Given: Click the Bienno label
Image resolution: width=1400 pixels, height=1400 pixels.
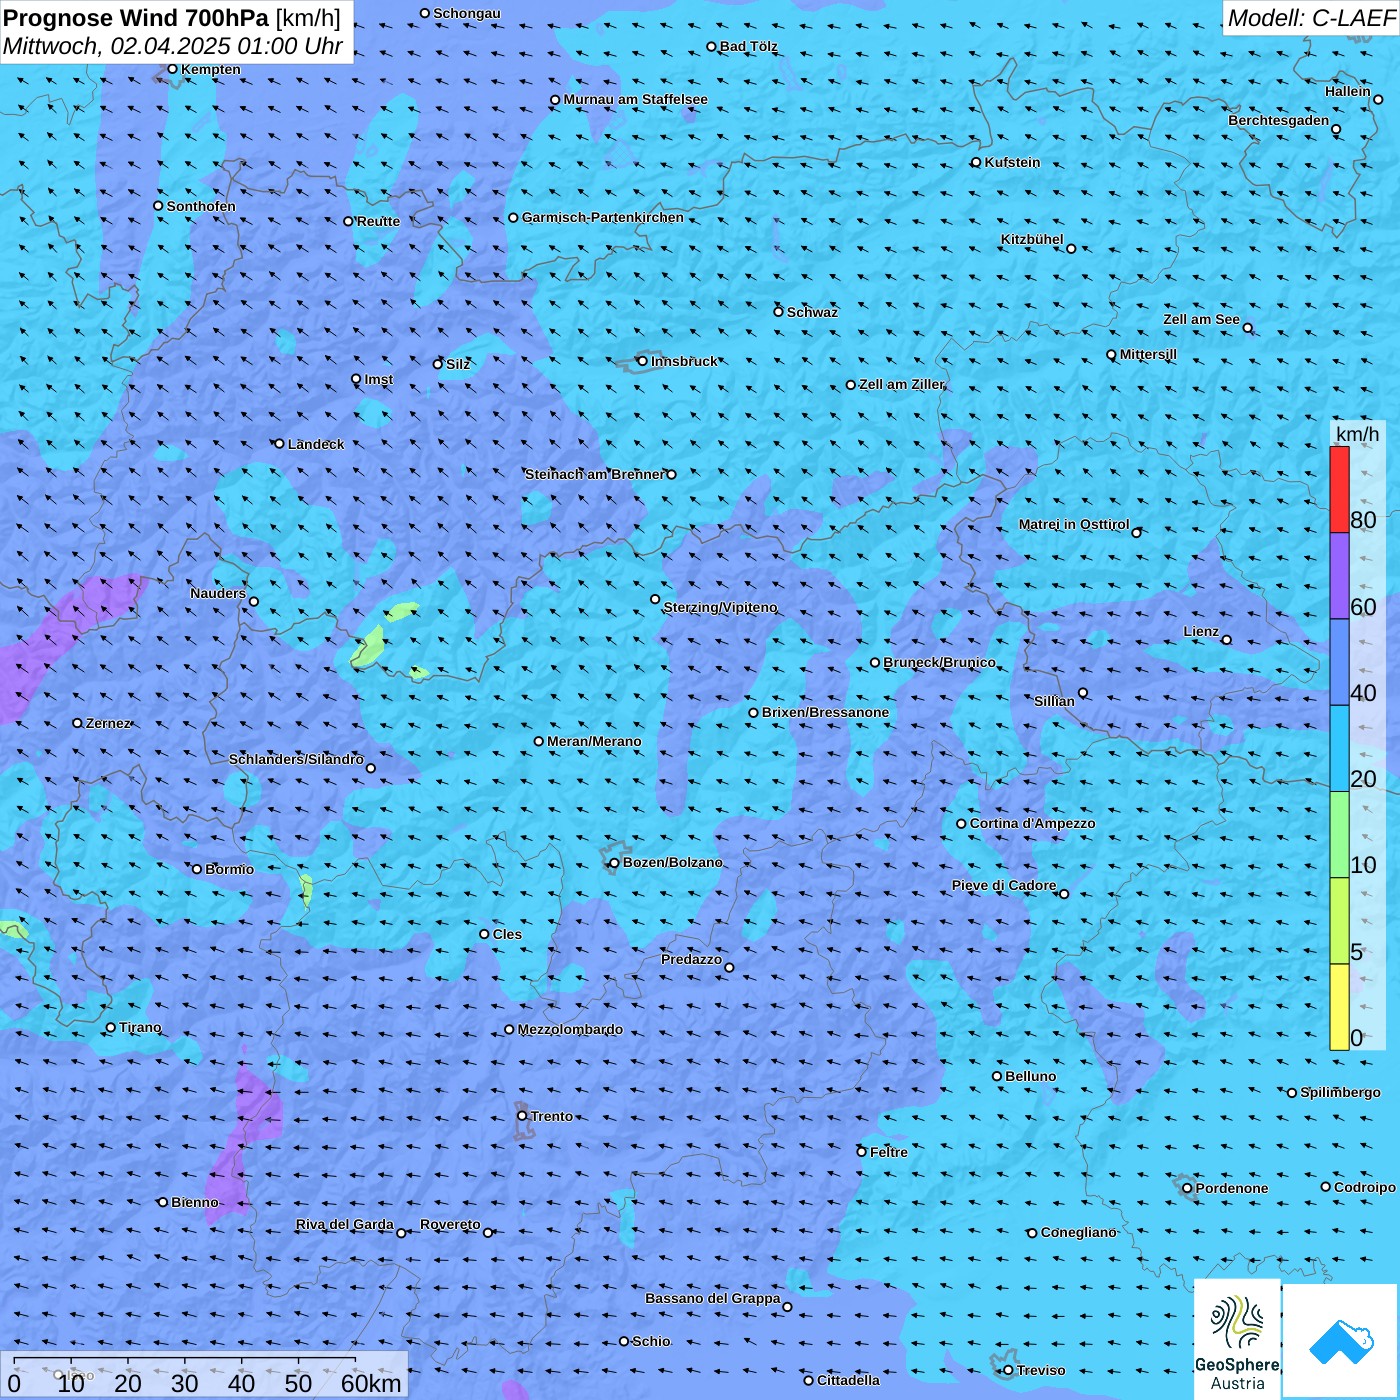Looking at the screenshot, I should coord(195,1202).
